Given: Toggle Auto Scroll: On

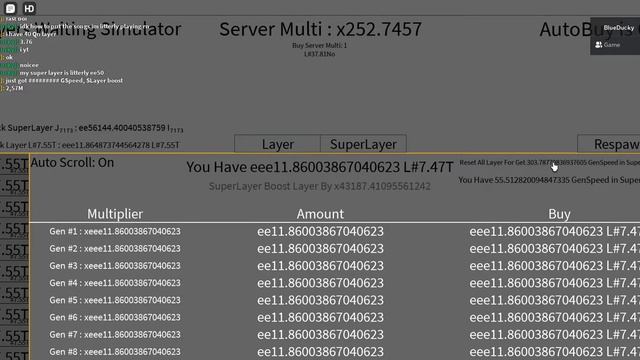Looking at the screenshot, I should pyautogui.click(x=72, y=162).
